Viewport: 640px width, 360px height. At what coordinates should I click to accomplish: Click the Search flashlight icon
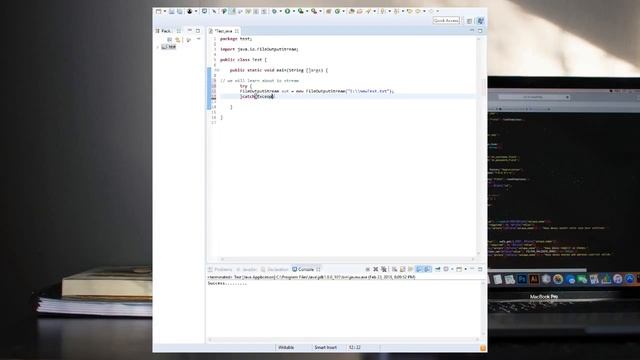(368, 11)
